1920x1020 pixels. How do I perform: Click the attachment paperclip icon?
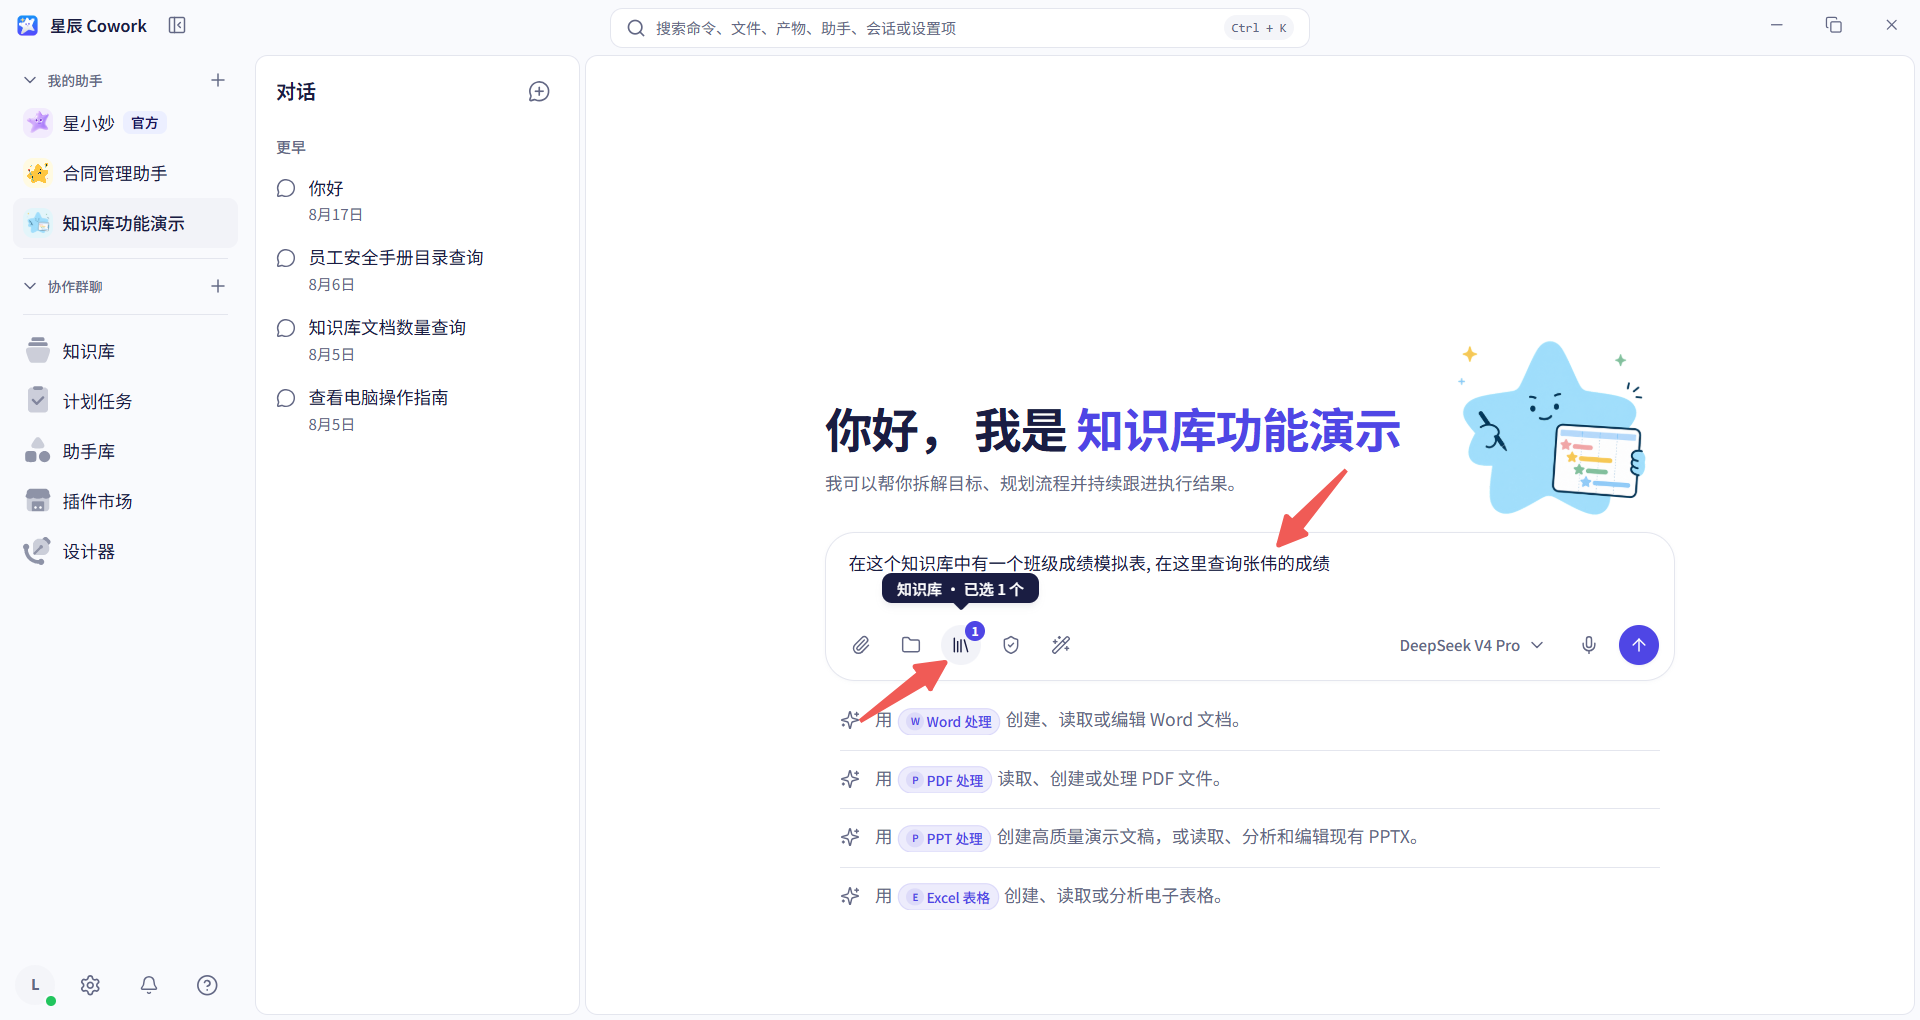(861, 645)
